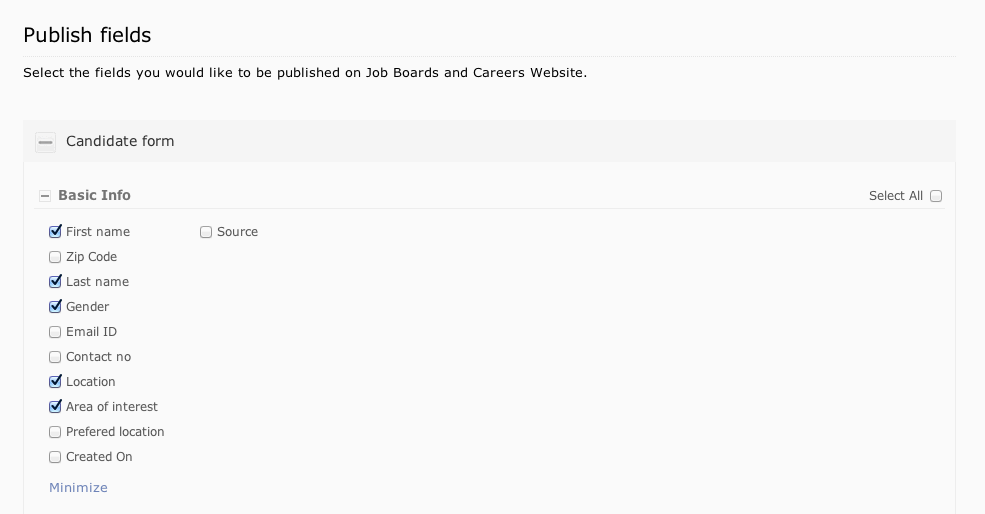The height and width of the screenshot is (514, 985).
Task: Click the Select All label
Action: pos(895,196)
